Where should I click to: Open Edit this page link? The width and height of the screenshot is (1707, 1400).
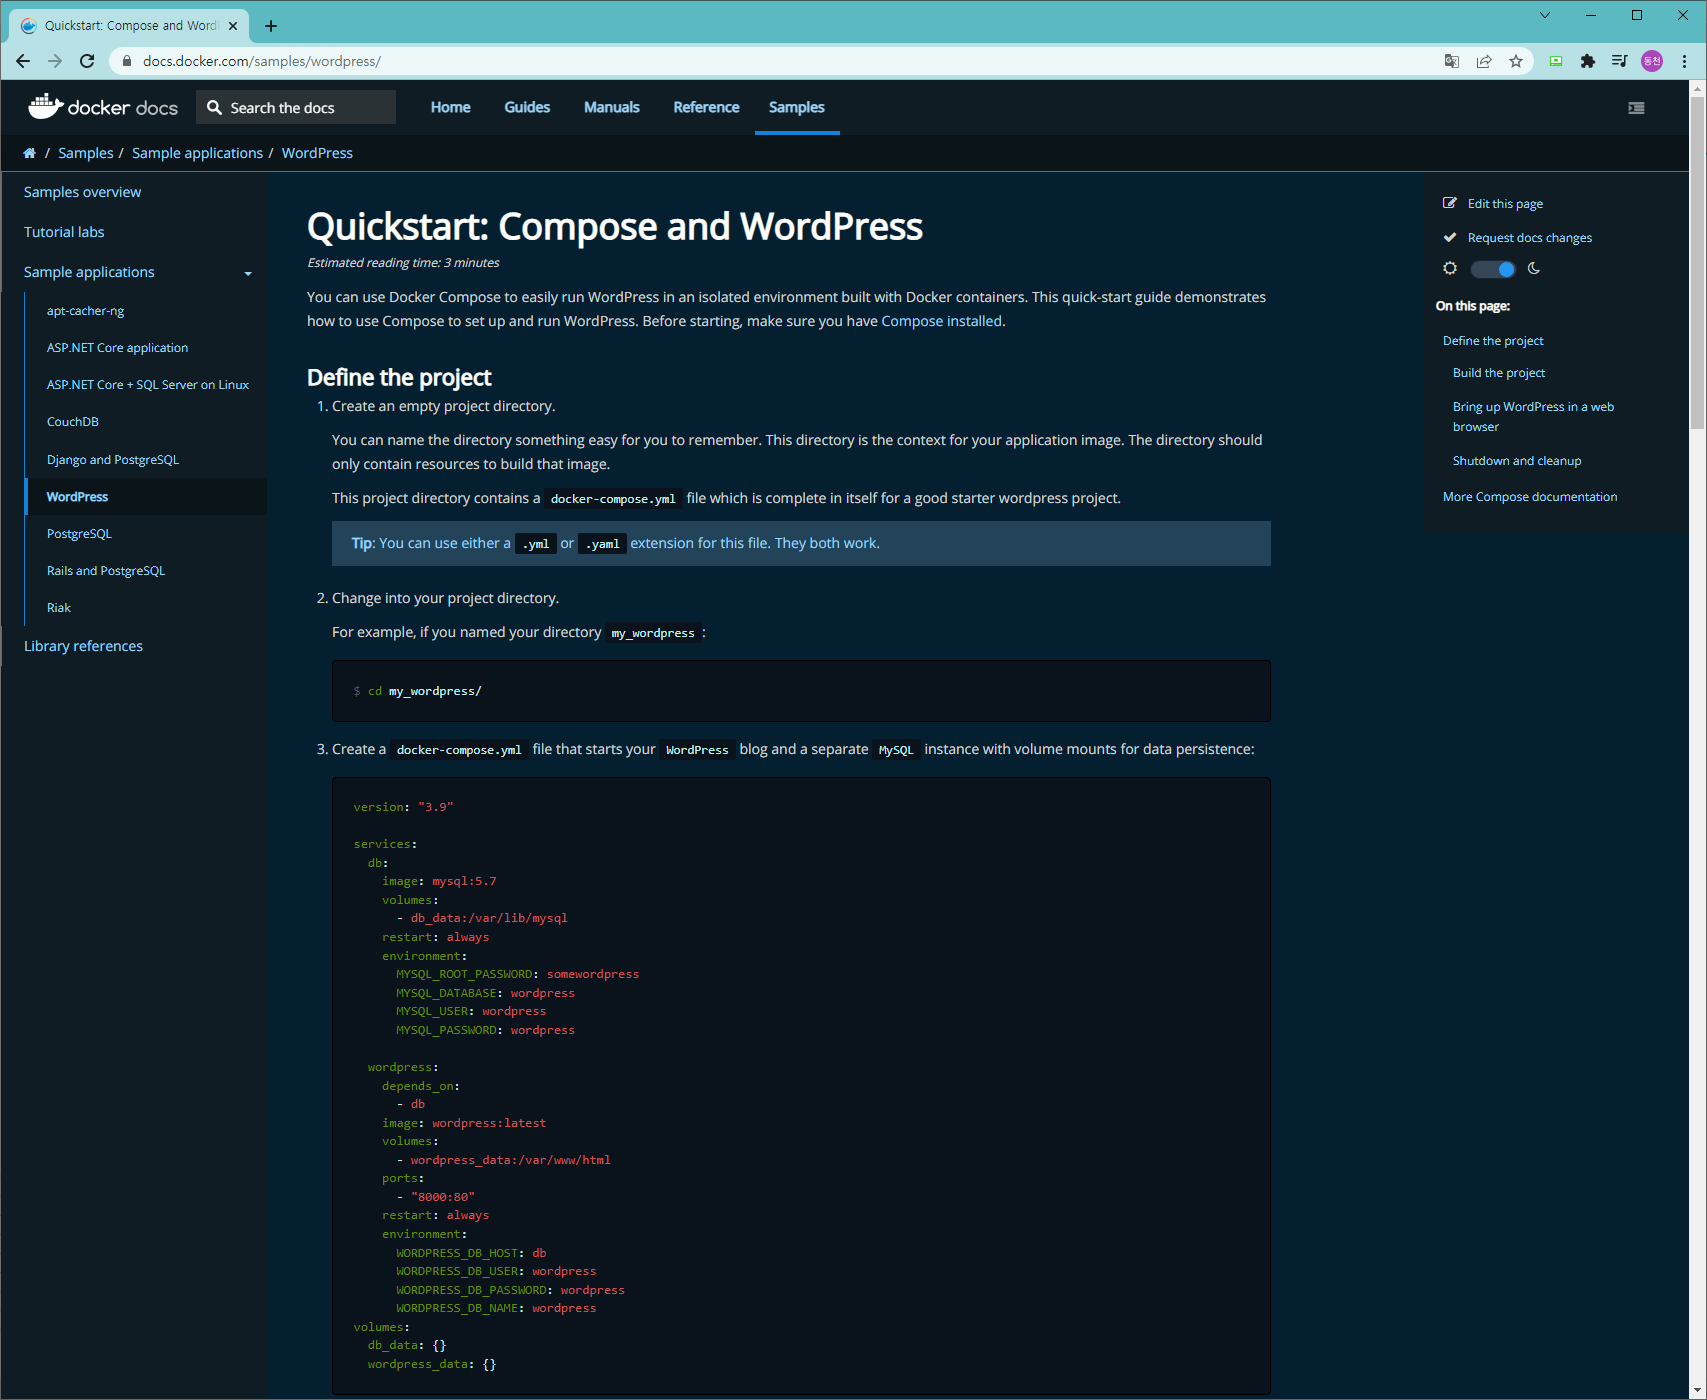click(x=1505, y=203)
